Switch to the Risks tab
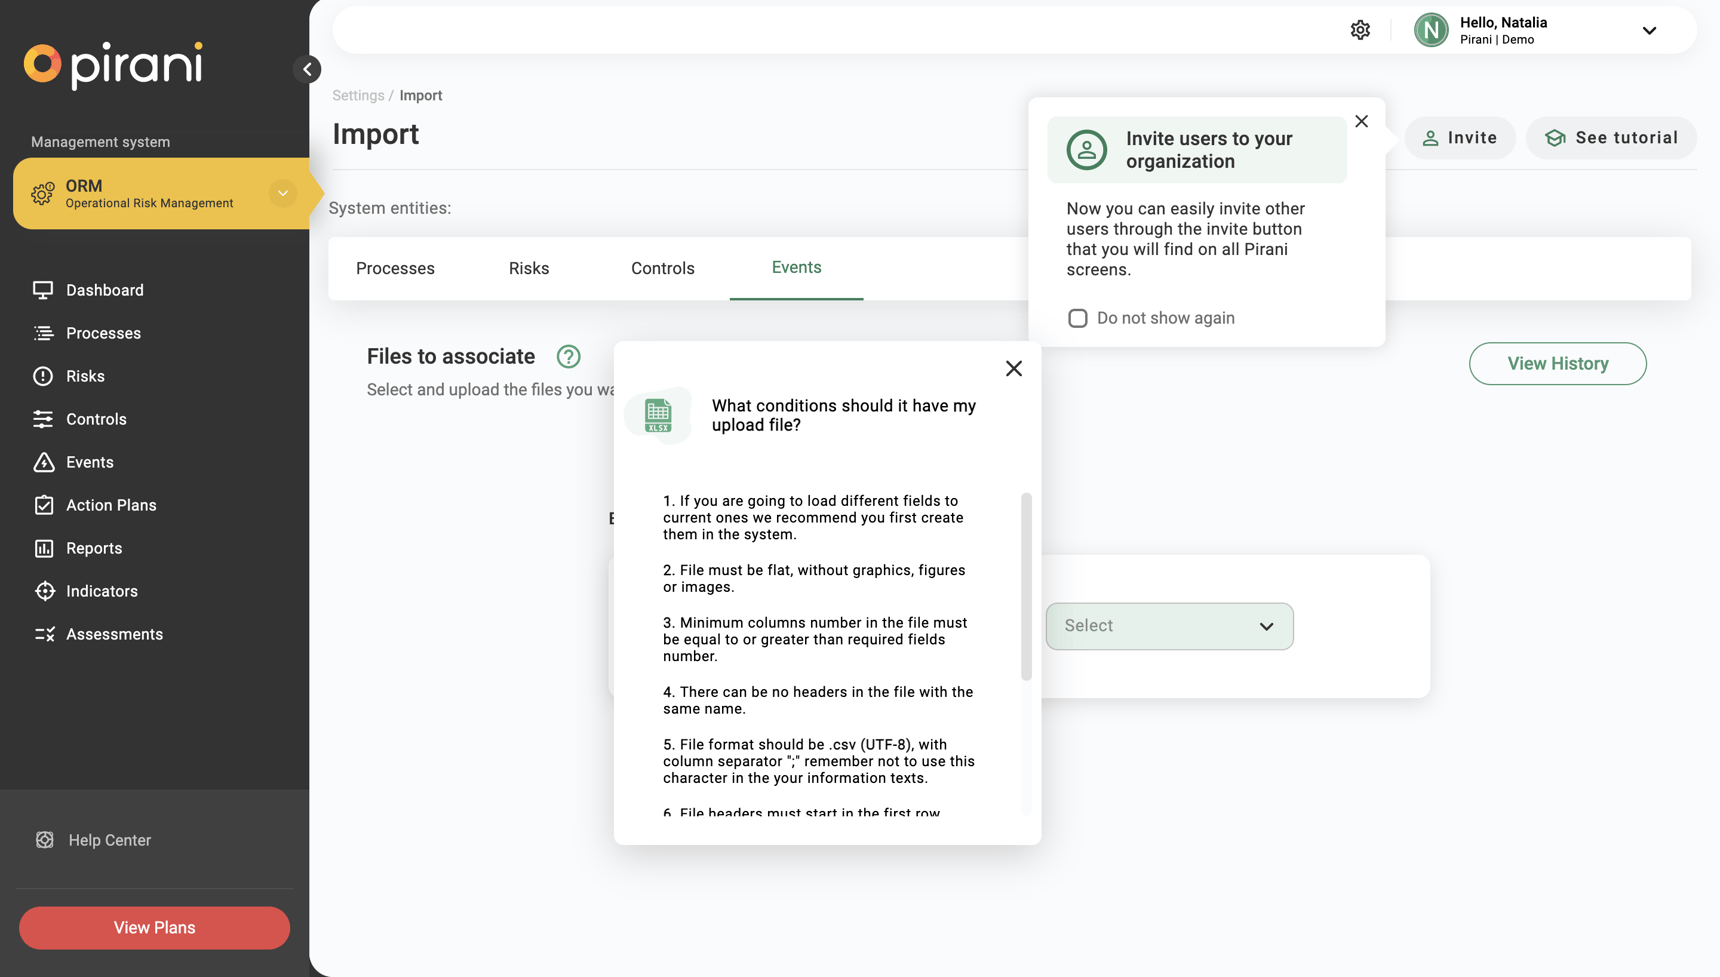Image resolution: width=1720 pixels, height=977 pixels. (x=529, y=268)
